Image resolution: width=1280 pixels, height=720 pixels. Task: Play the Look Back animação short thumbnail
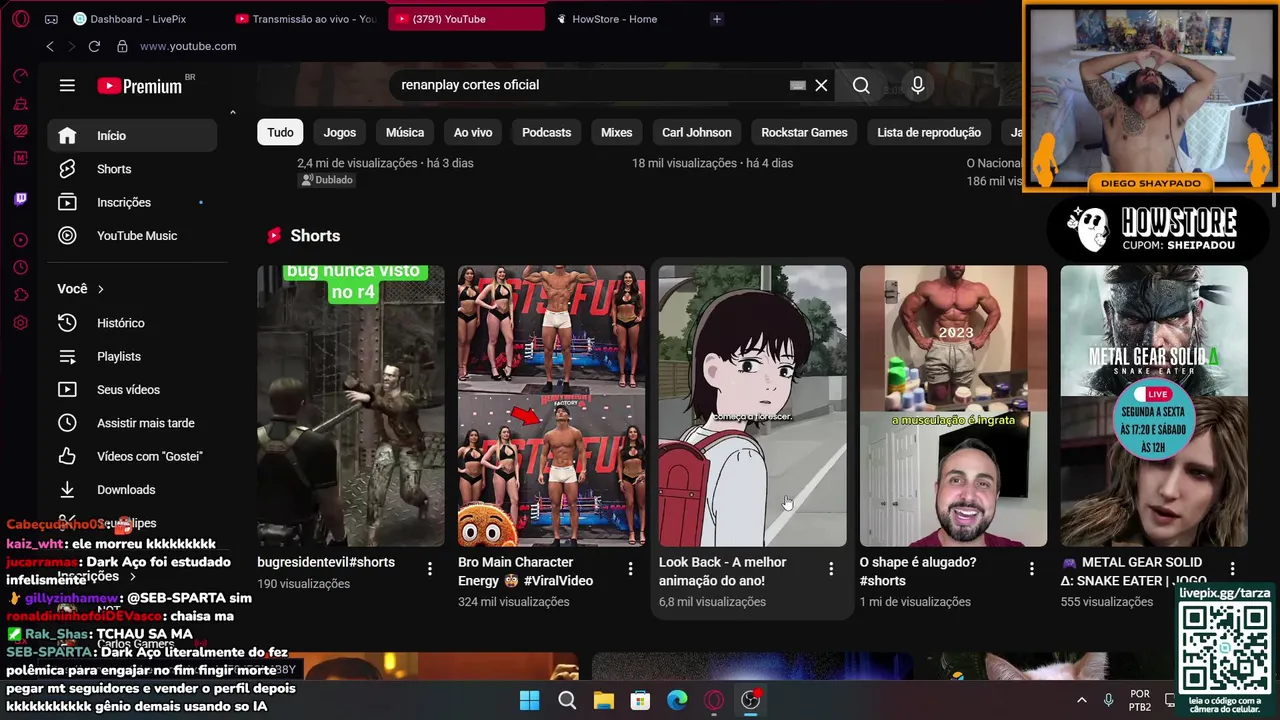752,406
